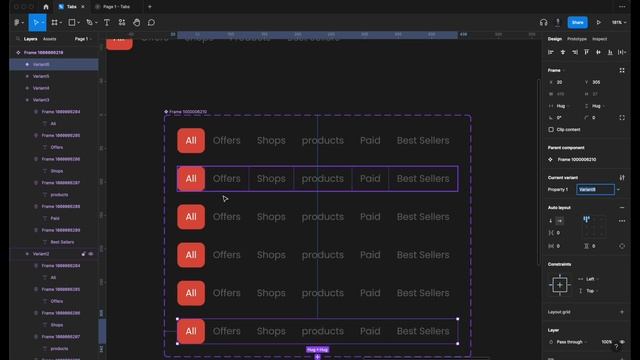Open the Help question mark button
The width and height of the screenshot is (640, 360).
pos(616,347)
